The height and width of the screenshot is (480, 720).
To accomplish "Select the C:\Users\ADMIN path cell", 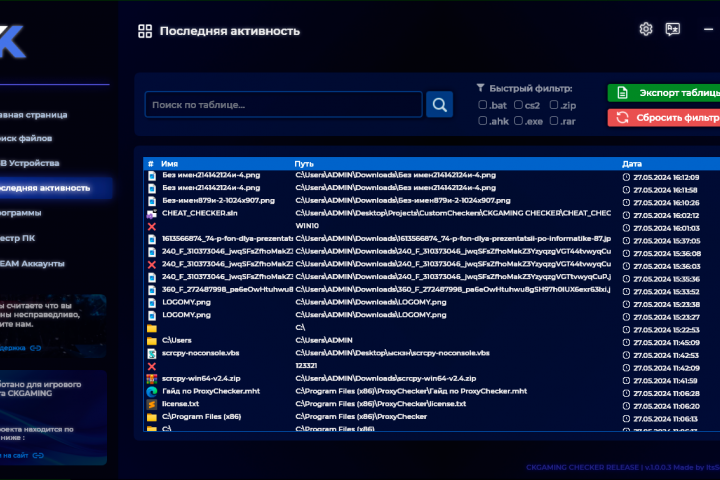I will click(324, 340).
